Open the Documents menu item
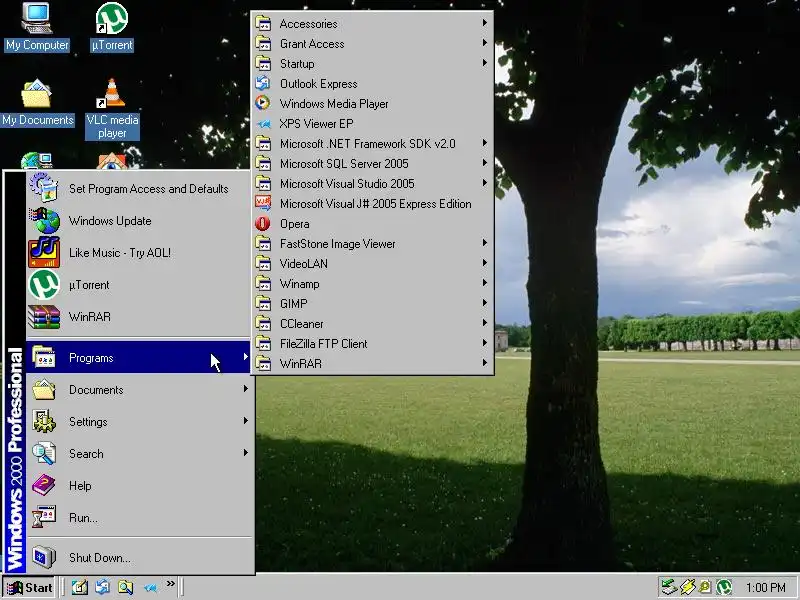Viewport: 800px width, 600px height. coord(138,389)
